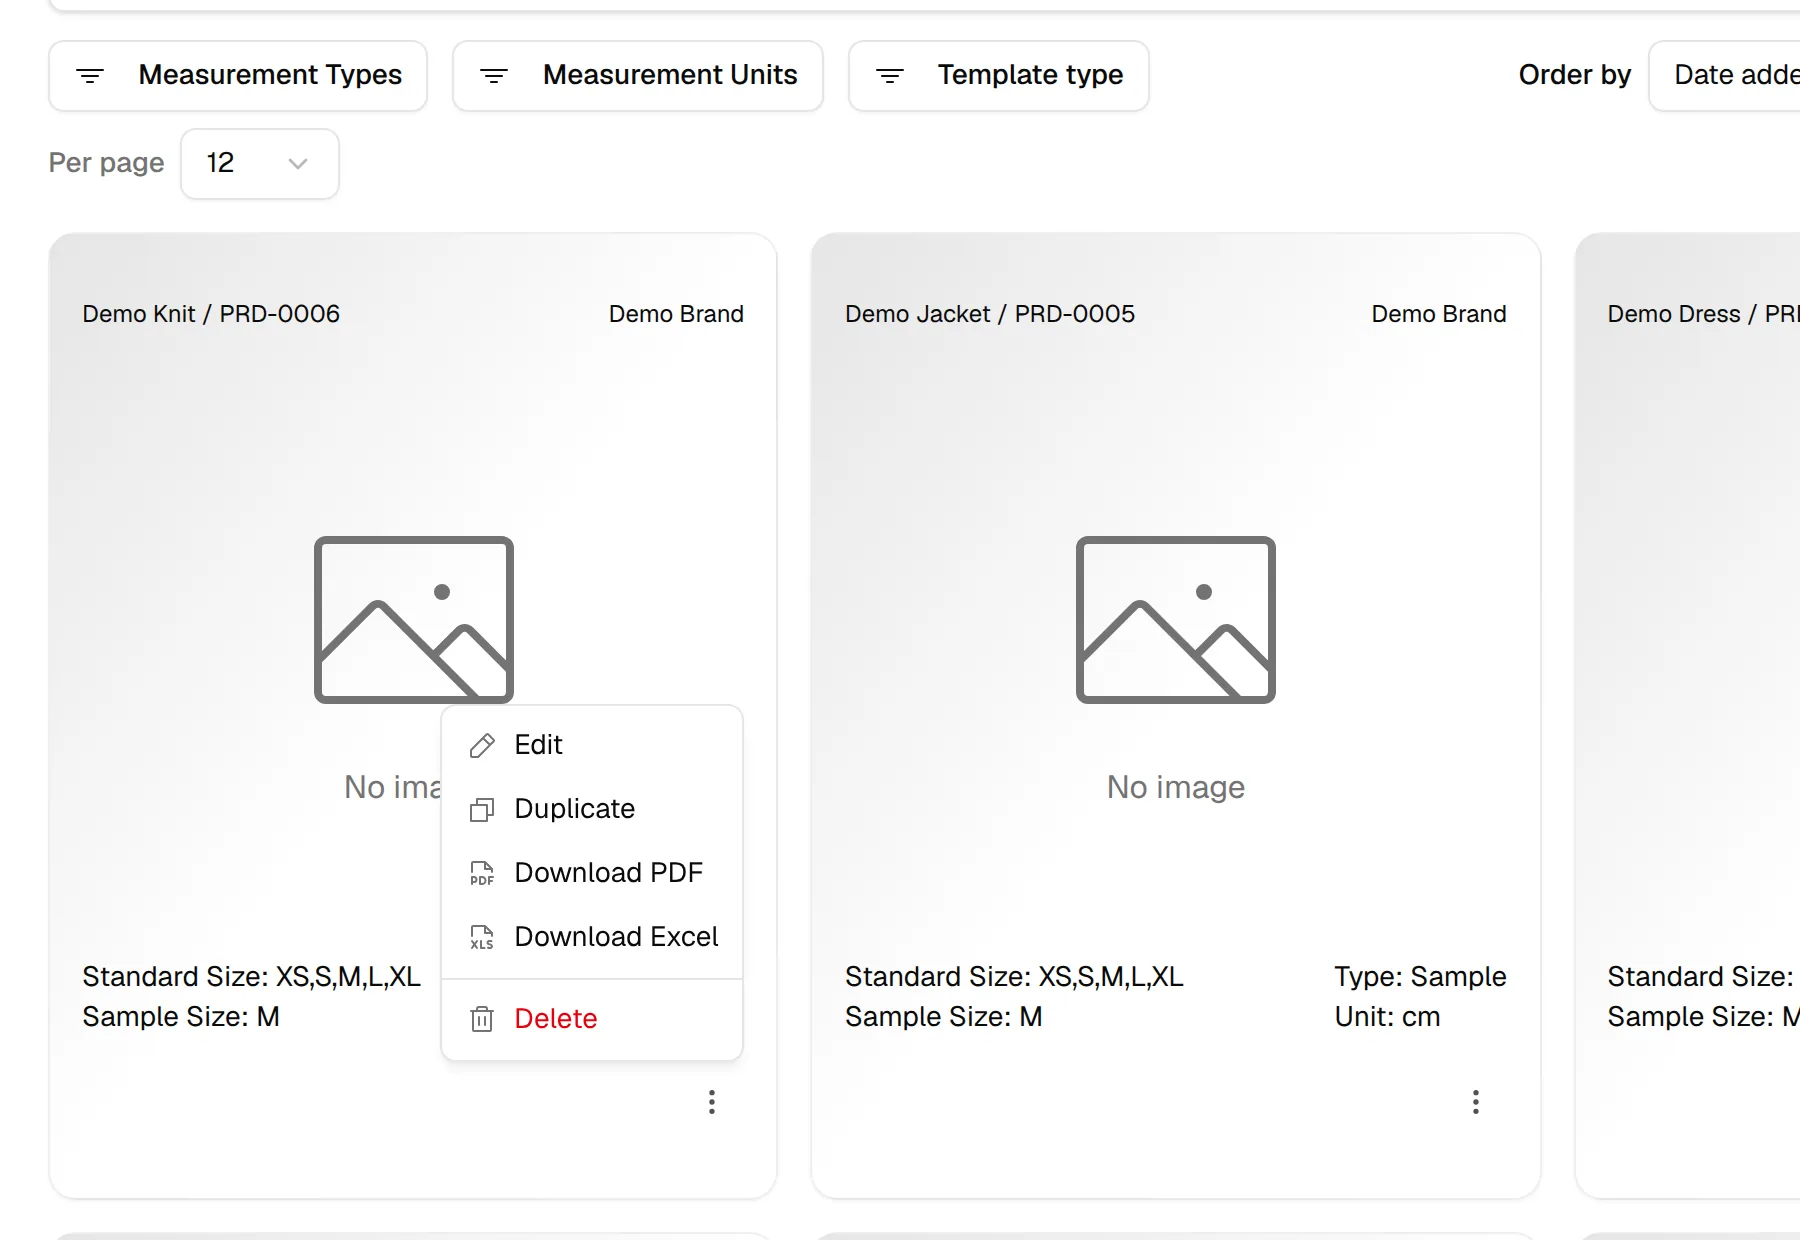Click the Demo Jacket image placeholder
This screenshot has height=1240, width=1800.
click(x=1176, y=620)
